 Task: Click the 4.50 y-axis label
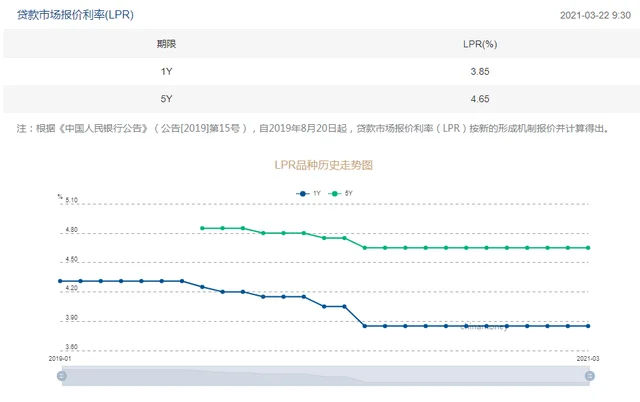pos(71,259)
